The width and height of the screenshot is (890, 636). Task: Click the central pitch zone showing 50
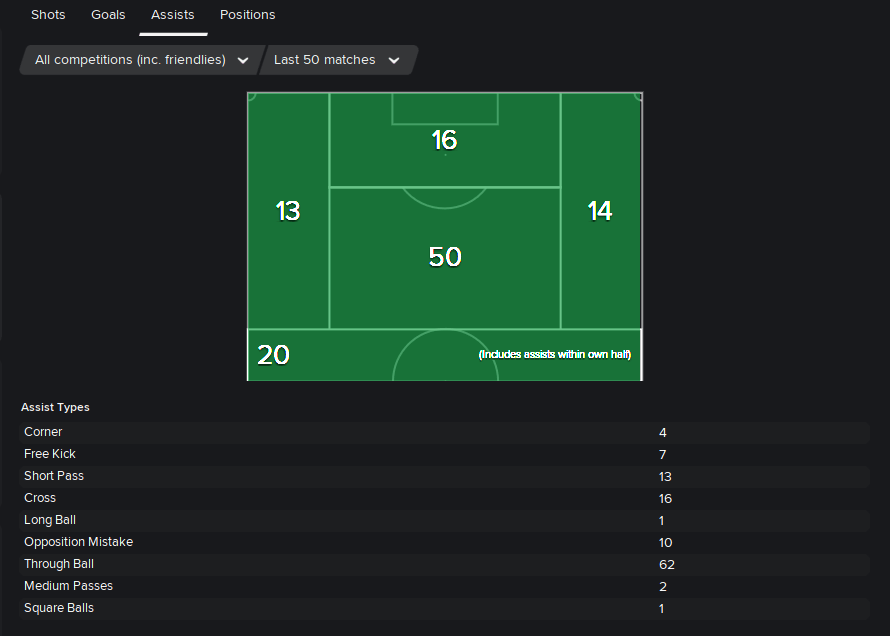444,256
